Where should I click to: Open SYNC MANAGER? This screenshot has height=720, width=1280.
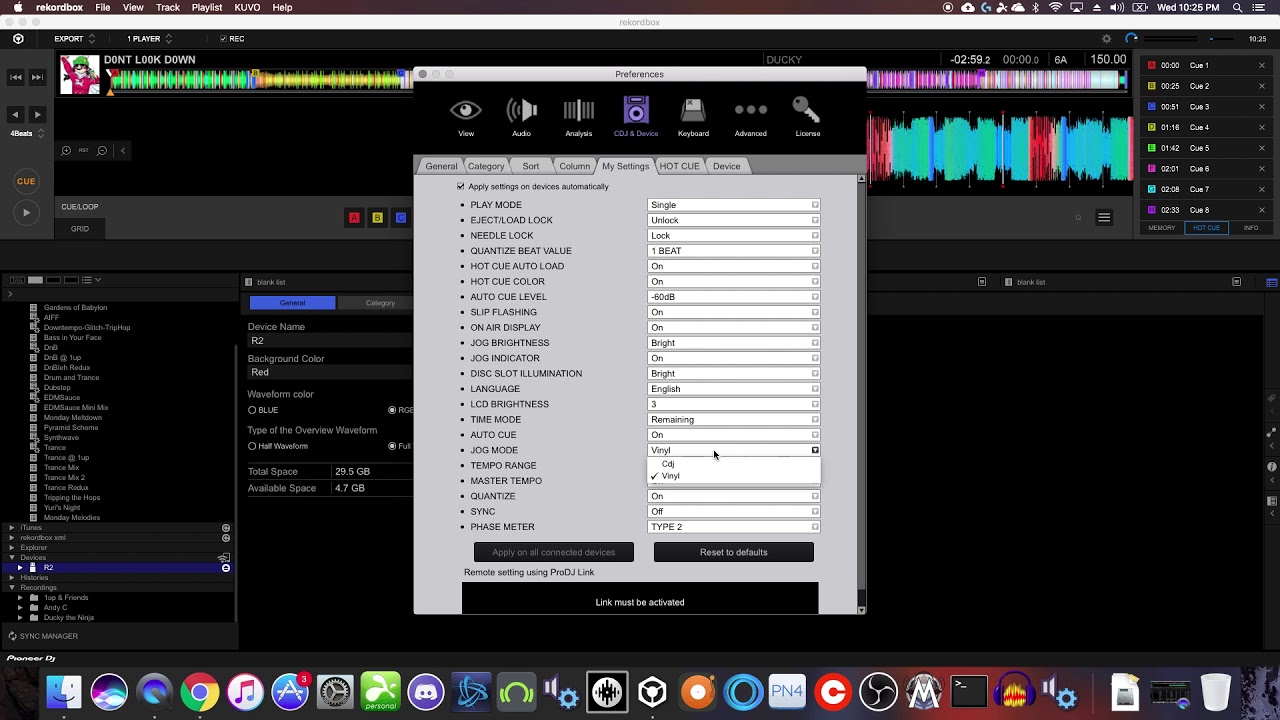coord(43,636)
